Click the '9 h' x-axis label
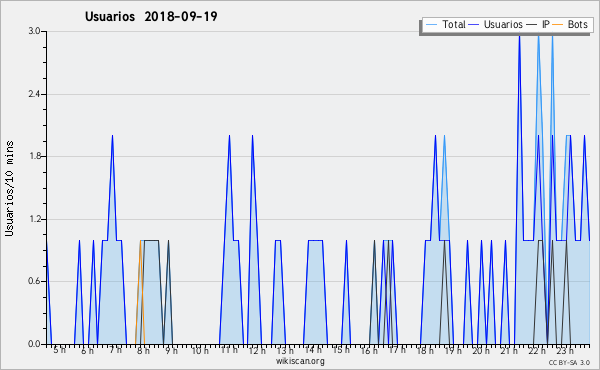This screenshot has height=370, width=600. tap(171, 351)
